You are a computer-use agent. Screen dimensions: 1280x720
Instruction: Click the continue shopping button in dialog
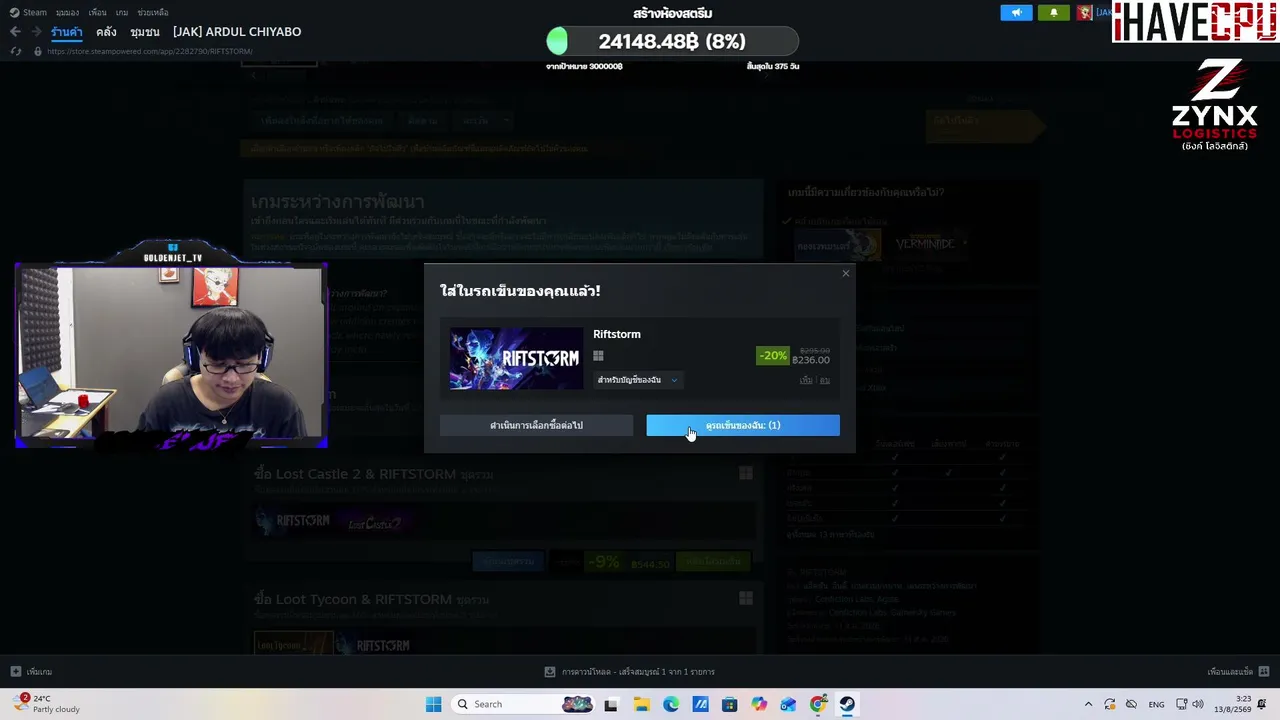click(536, 426)
